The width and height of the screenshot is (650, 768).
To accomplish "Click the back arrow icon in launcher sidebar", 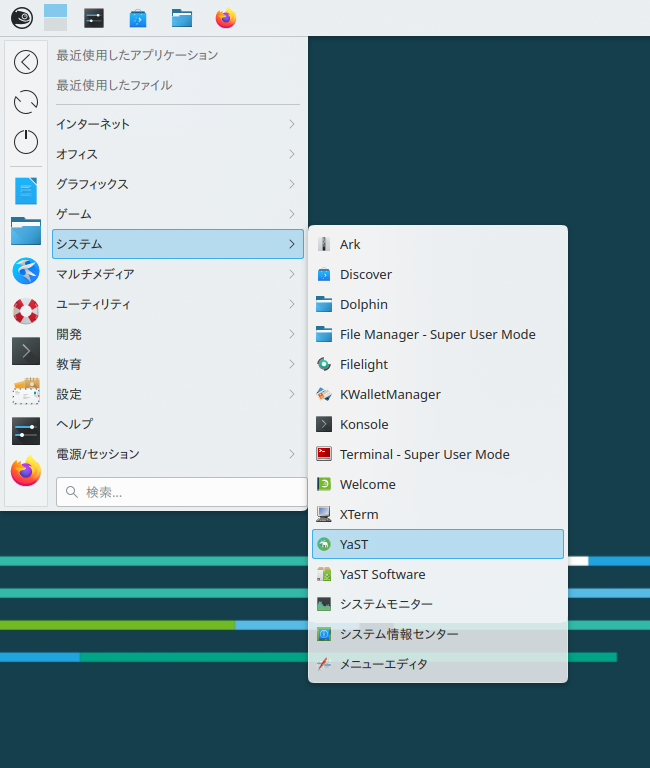I will pyautogui.click(x=26, y=62).
